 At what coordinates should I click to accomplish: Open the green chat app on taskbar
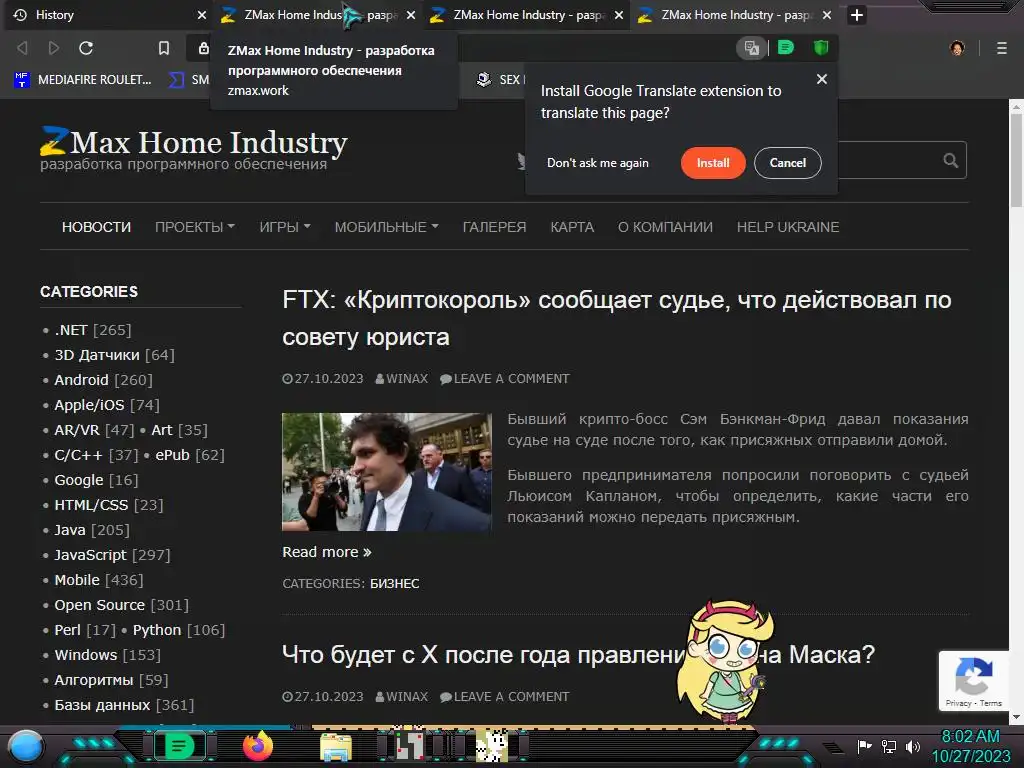pos(179,746)
